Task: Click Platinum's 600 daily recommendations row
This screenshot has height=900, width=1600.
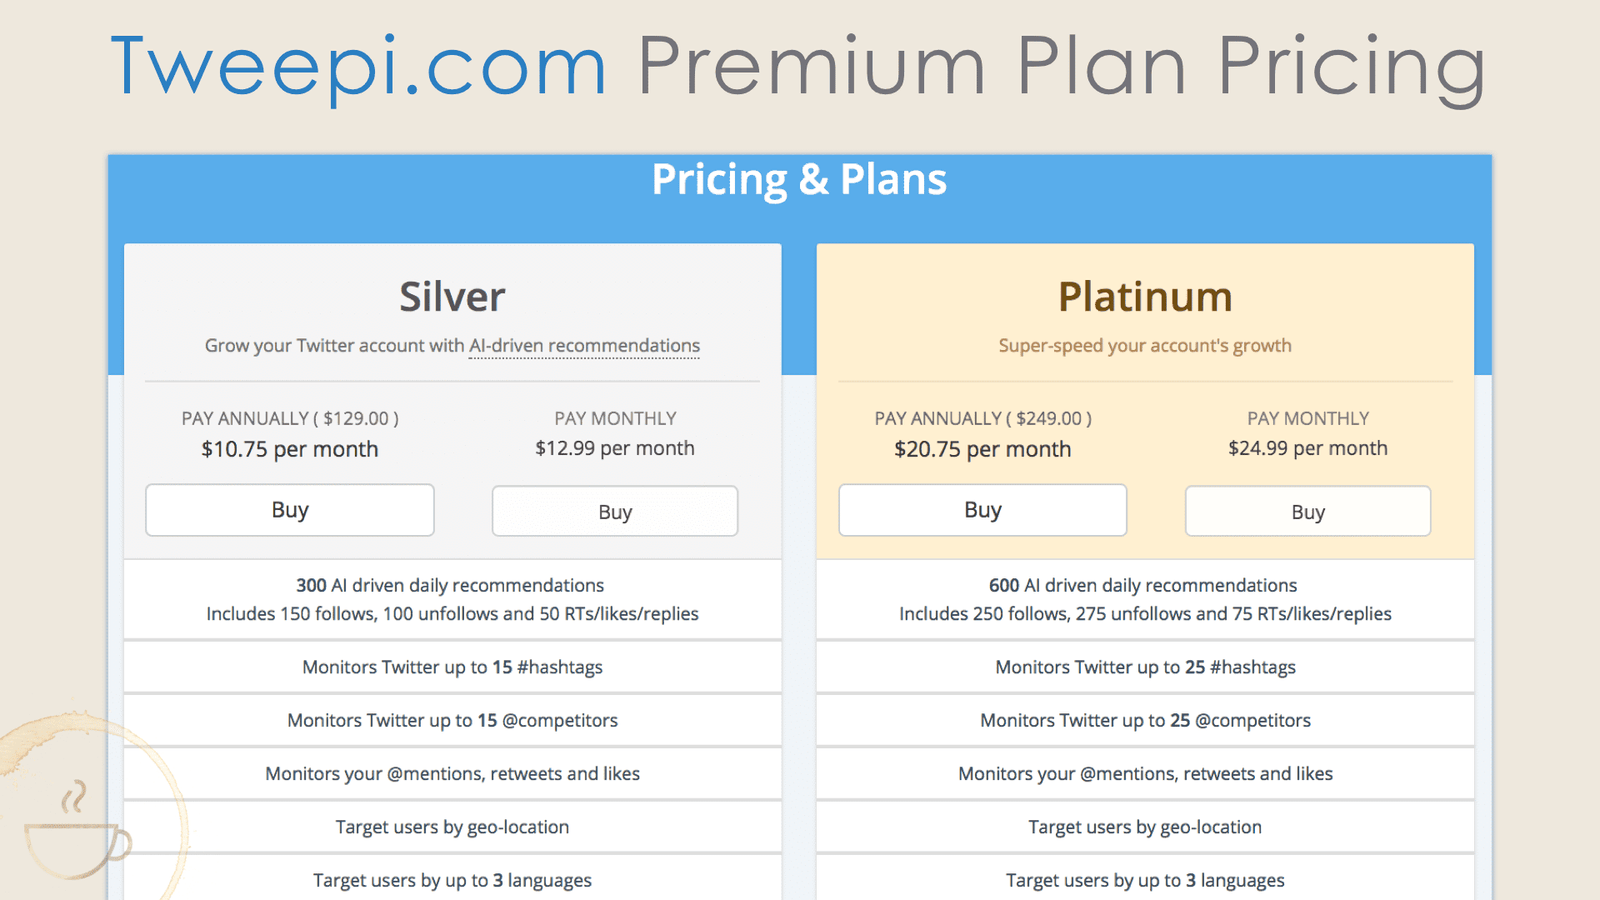Action: [x=1144, y=599]
